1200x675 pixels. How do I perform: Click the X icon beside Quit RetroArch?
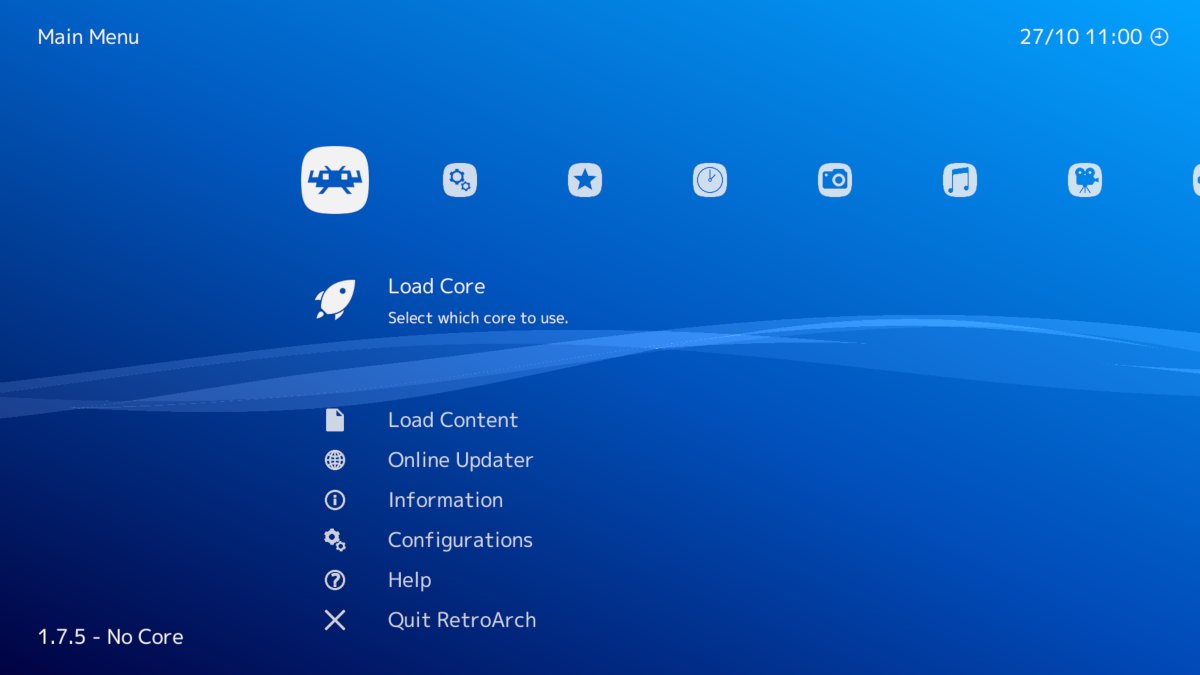point(335,620)
